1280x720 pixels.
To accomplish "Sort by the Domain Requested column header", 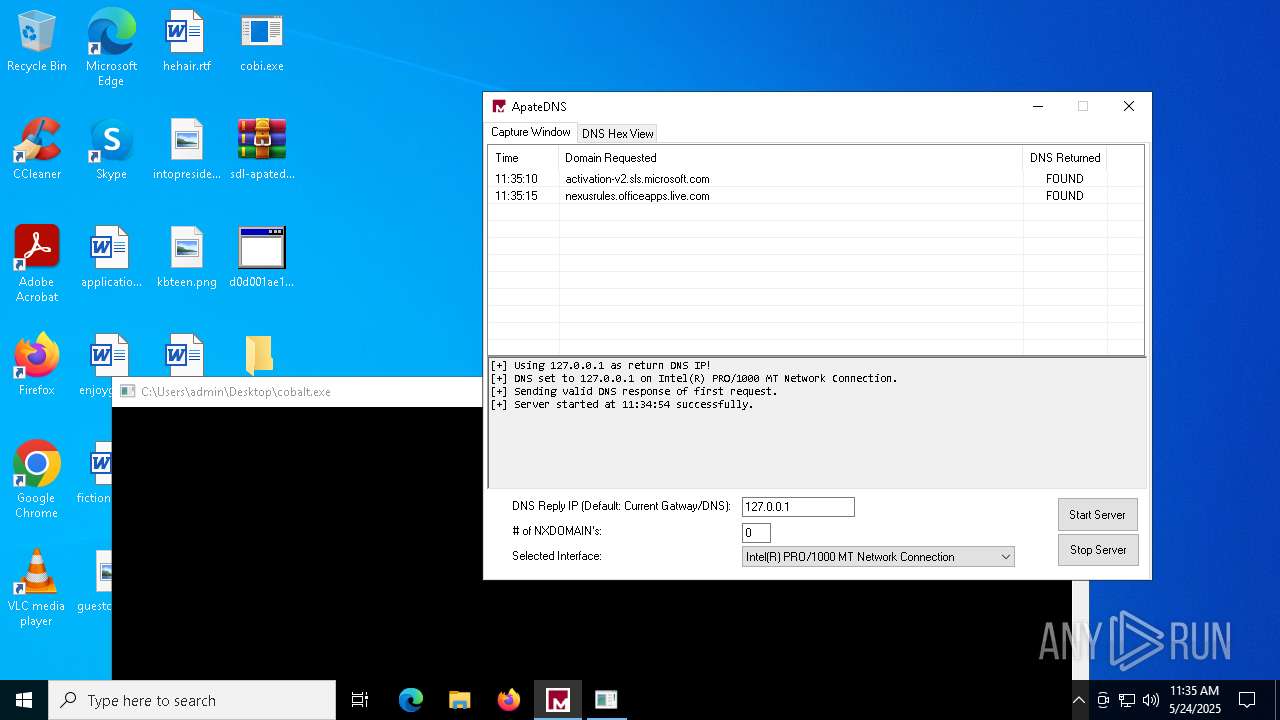I will [x=791, y=158].
